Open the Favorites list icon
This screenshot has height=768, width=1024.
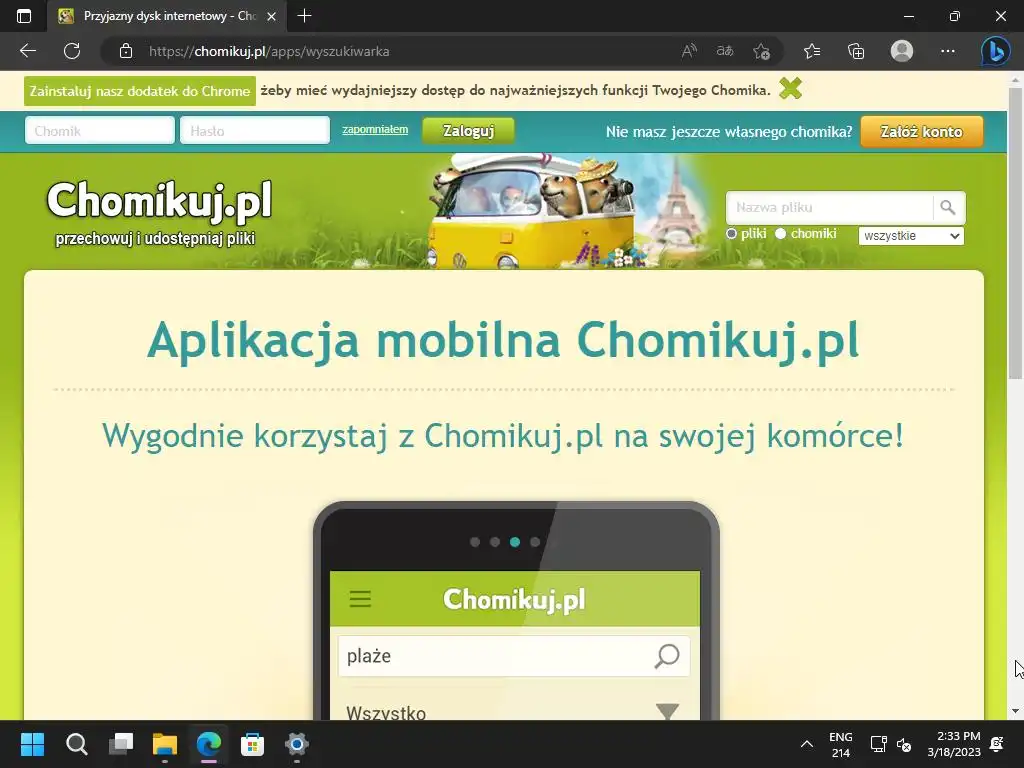tap(812, 51)
